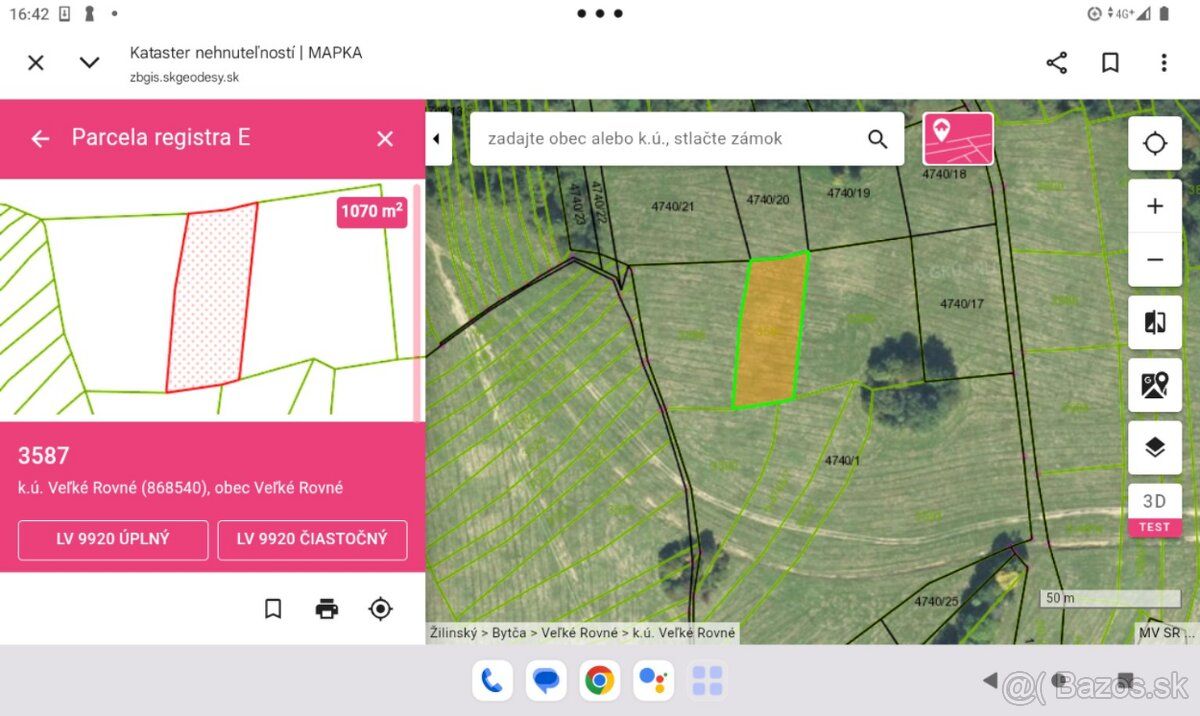Screen dimensions: 1200x716
Task: Select the highlighted orange parcel on map
Action: coord(771,330)
